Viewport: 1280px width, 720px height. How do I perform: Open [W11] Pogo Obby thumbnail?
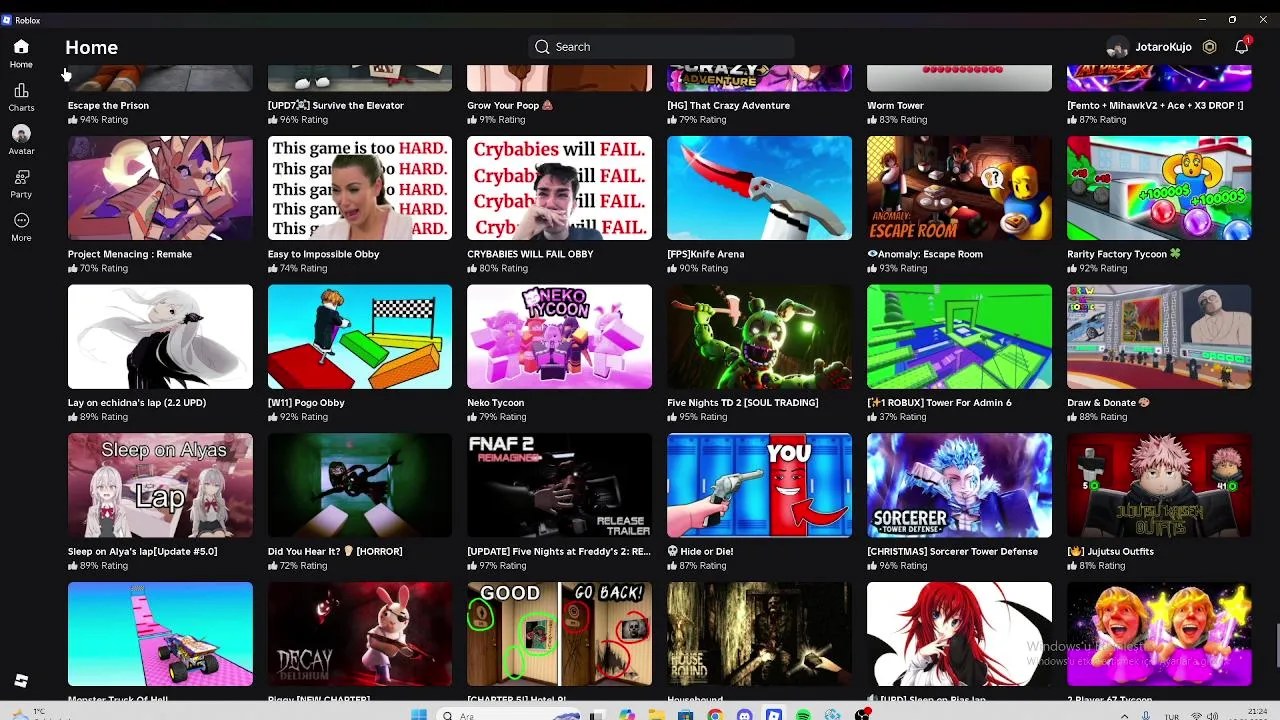click(x=360, y=337)
